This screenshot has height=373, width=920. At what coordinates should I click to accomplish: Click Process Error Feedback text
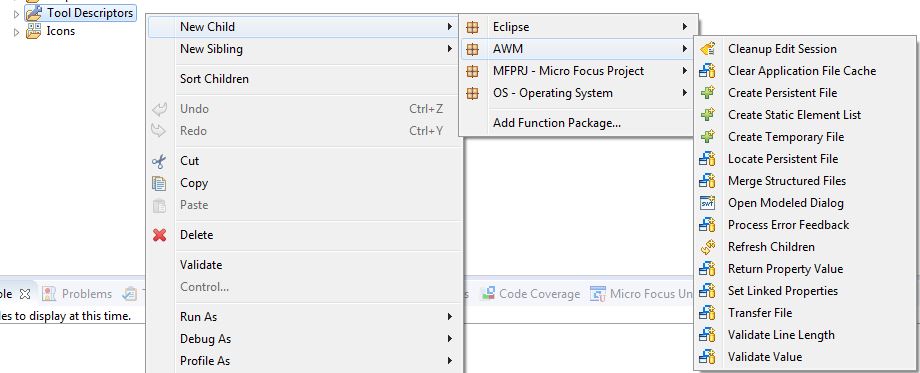point(788,225)
